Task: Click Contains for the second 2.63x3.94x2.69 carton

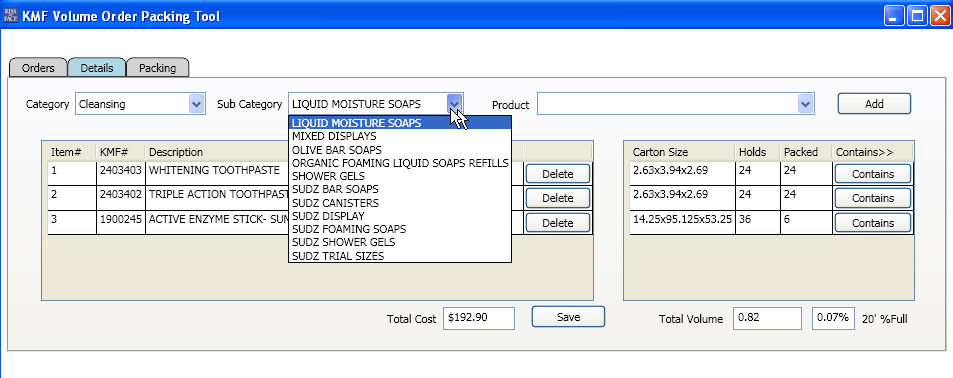Action: [x=873, y=198]
